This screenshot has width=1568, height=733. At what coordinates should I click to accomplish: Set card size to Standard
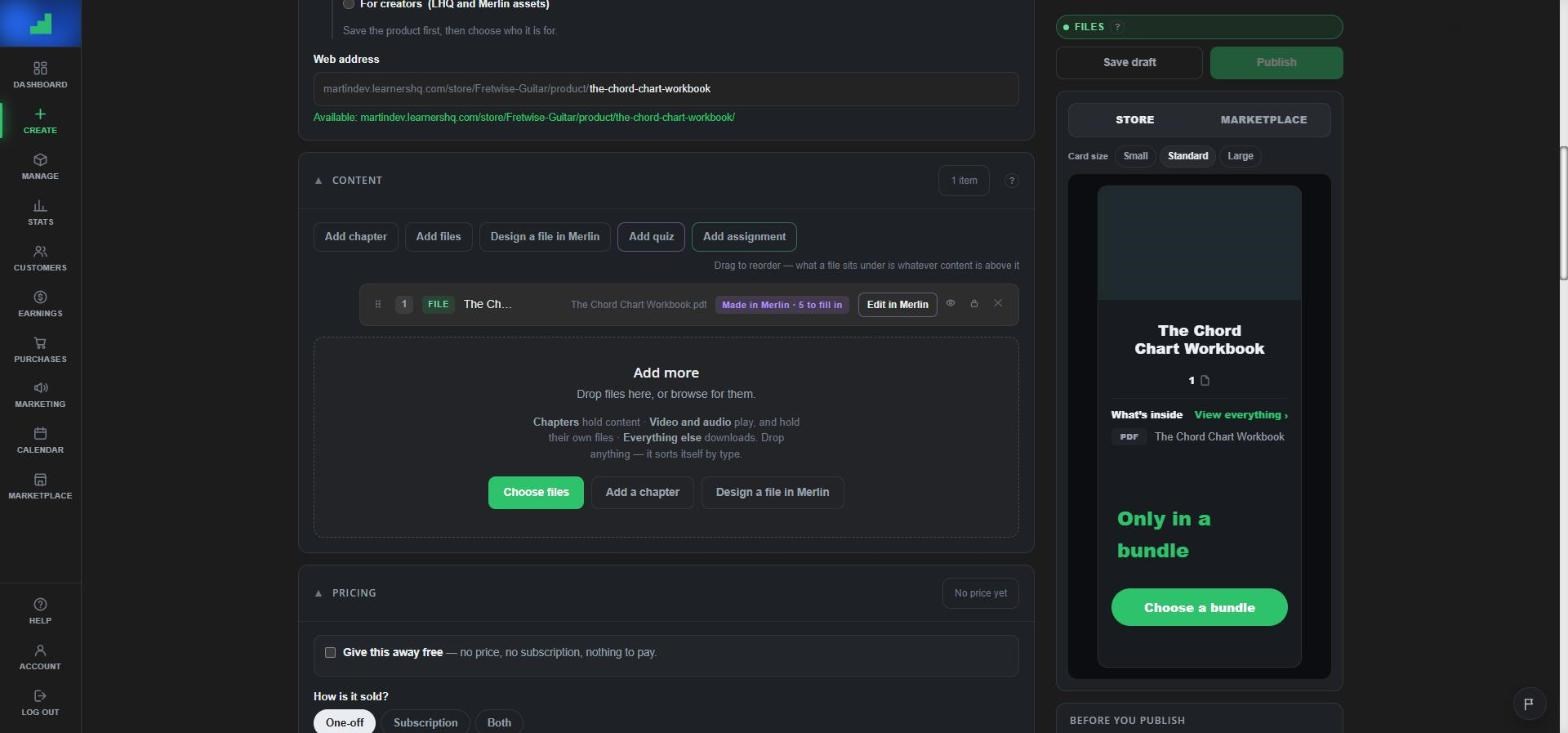(x=1187, y=156)
